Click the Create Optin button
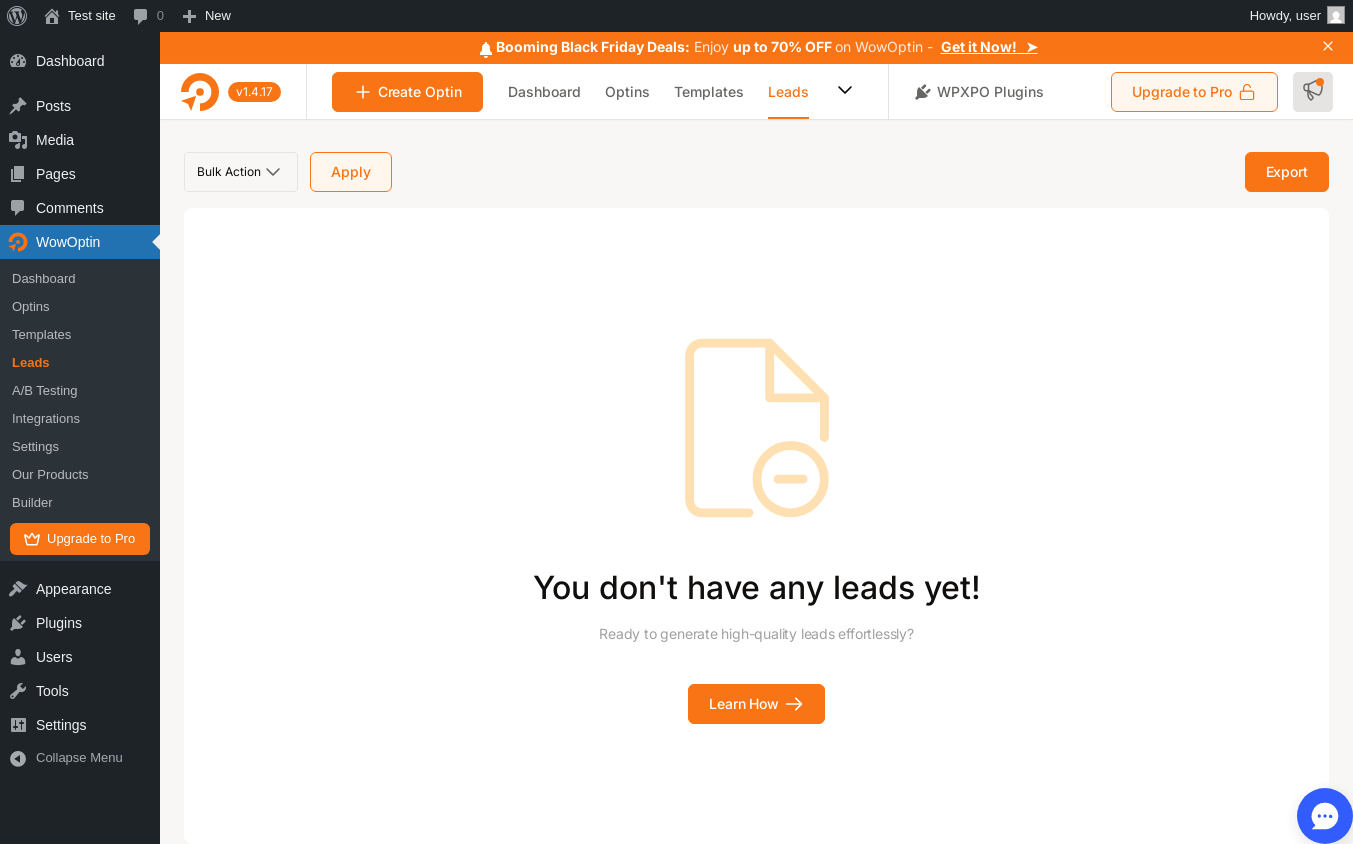1353x844 pixels. 407,92
